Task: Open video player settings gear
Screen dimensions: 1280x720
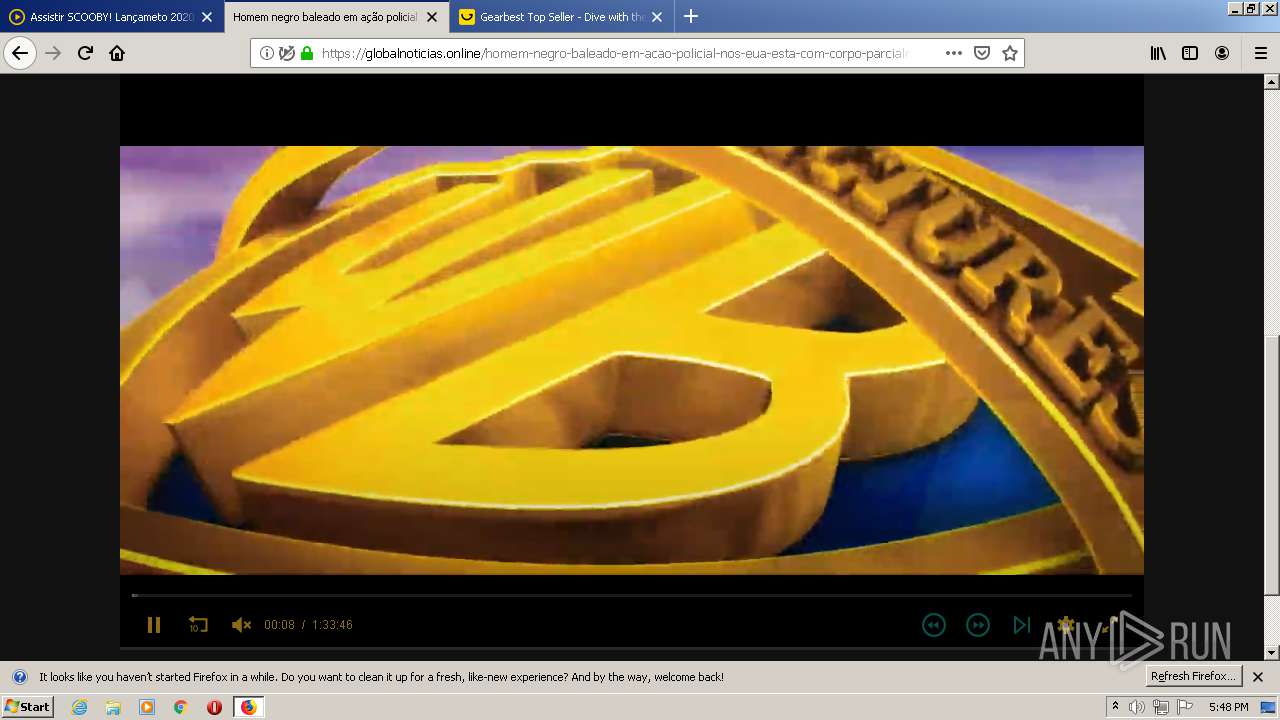Action: (1065, 625)
